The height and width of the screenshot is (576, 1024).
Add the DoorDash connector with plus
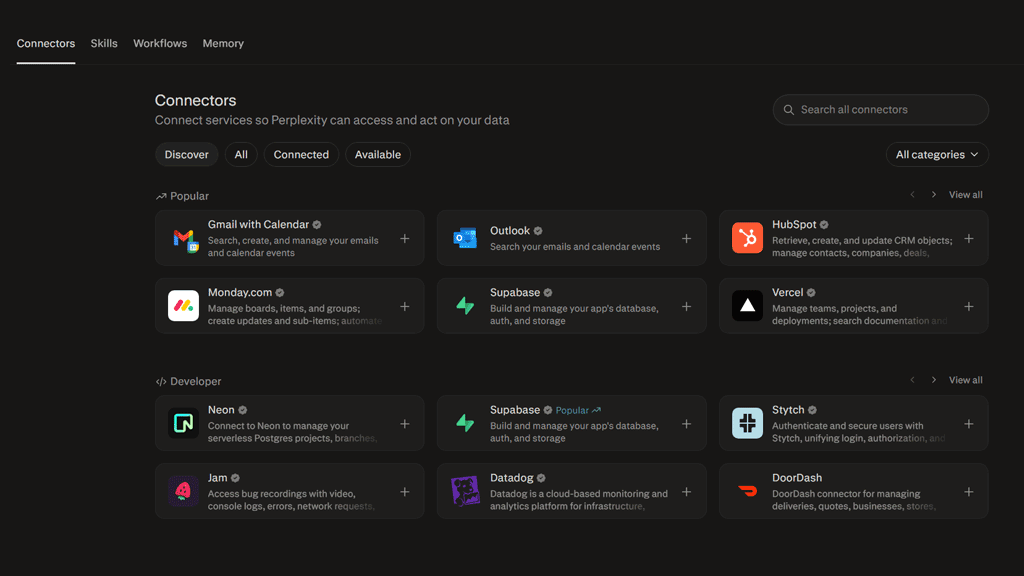coord(969,492)
